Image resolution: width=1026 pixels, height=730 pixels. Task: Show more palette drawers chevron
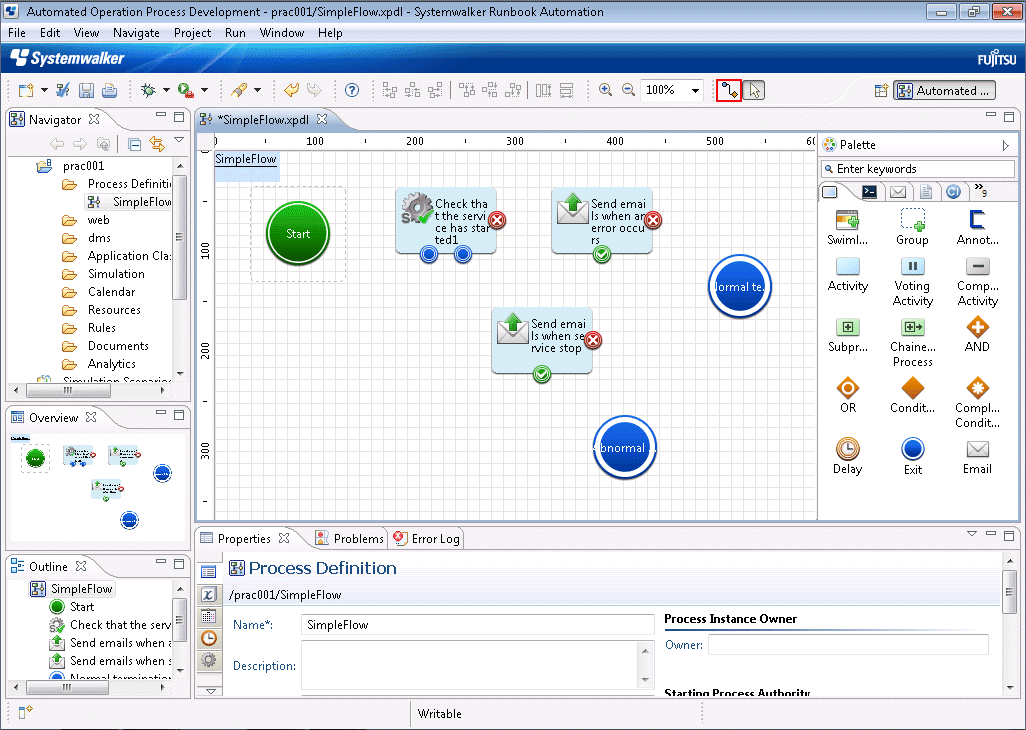click(x=980, y=190)
